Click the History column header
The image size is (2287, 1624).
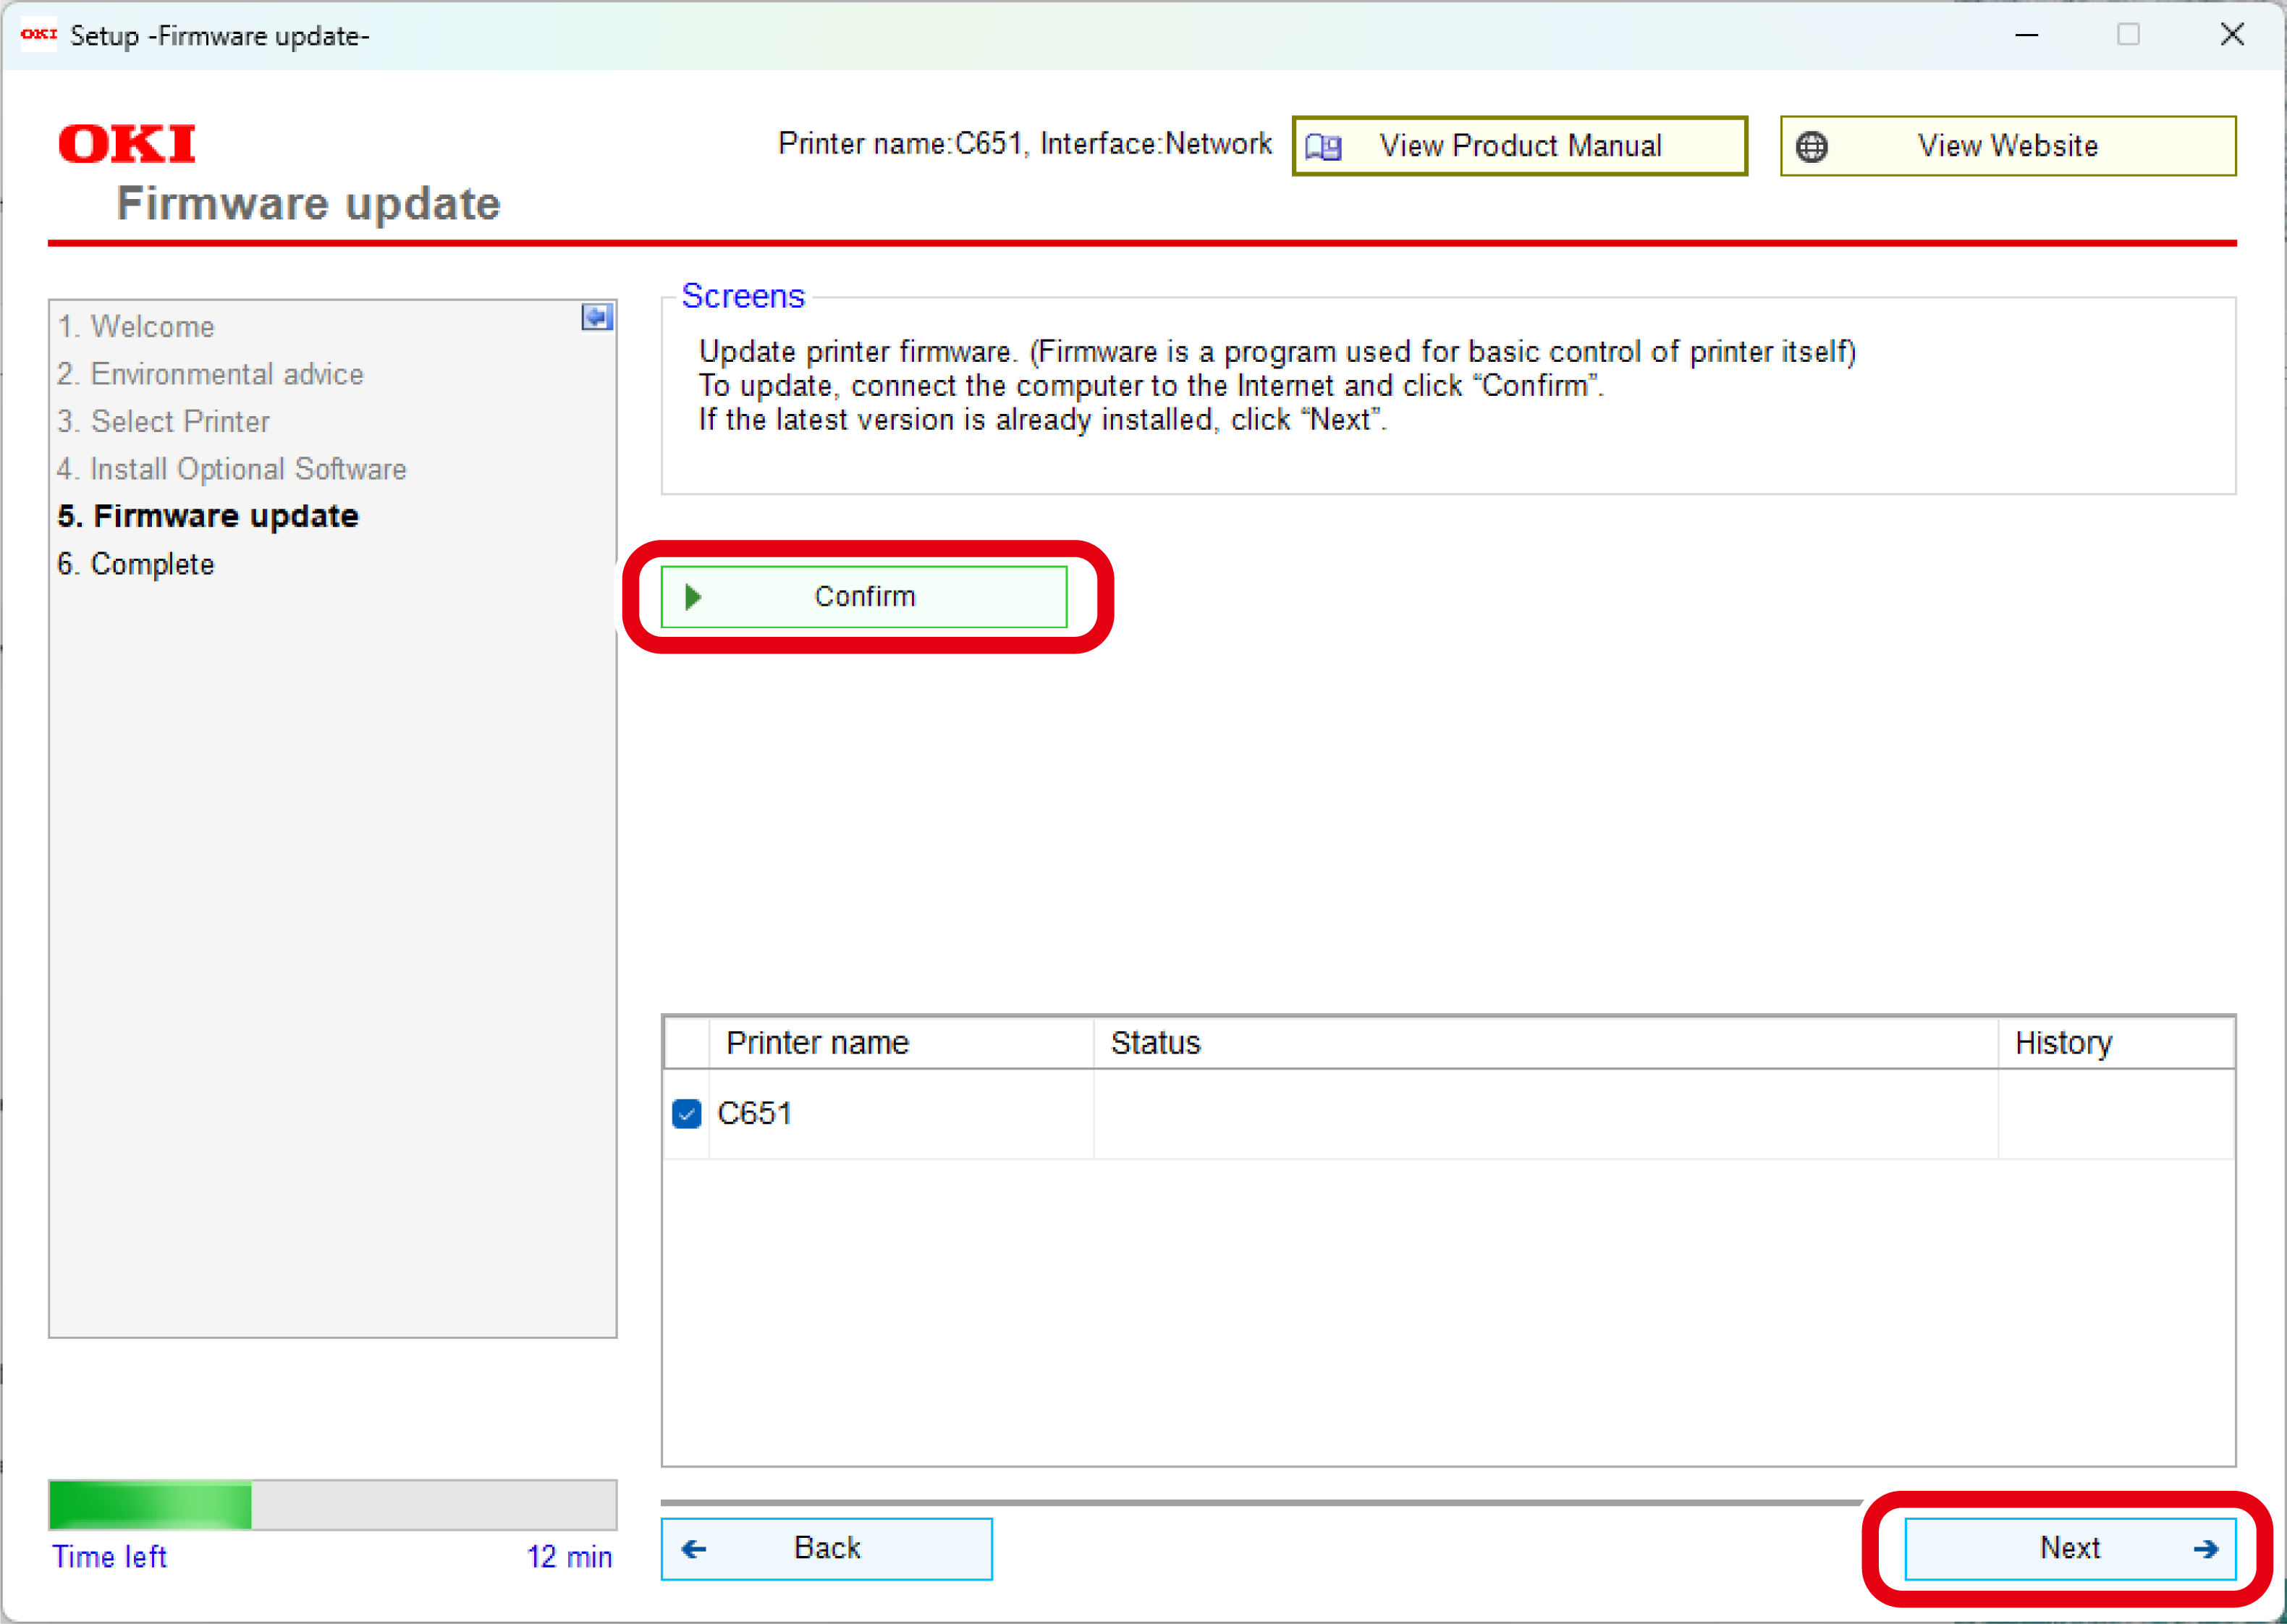point(2116,1043)
